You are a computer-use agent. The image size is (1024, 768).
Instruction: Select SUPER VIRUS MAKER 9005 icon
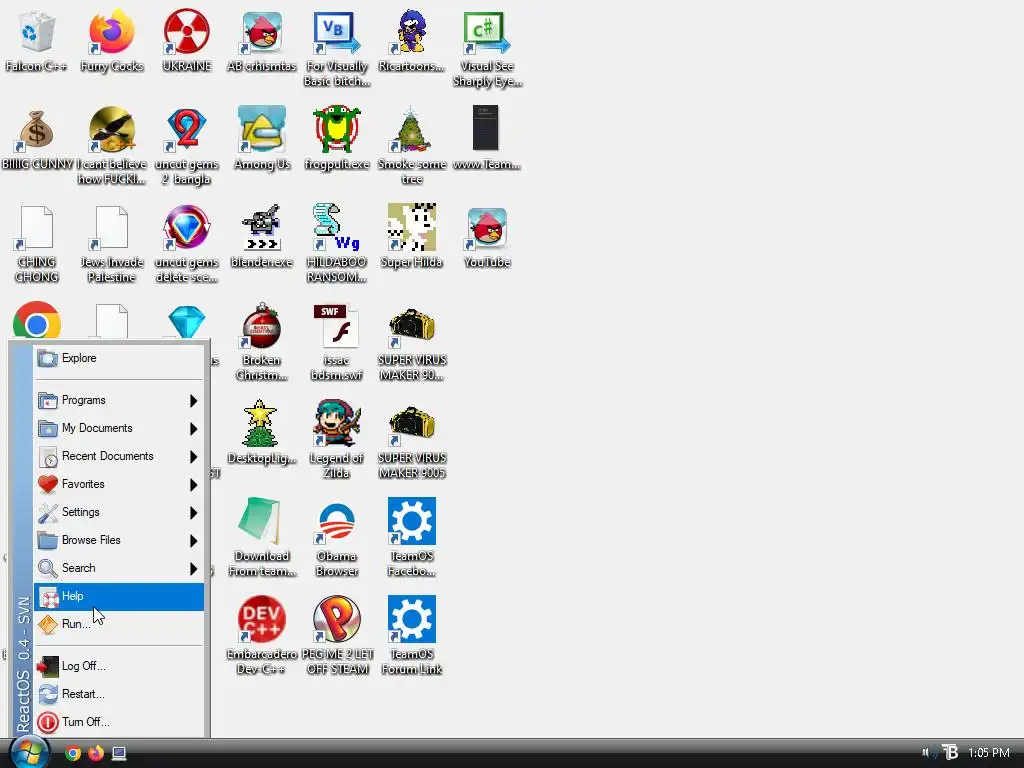pyautogui.click(x=412, y=424)
